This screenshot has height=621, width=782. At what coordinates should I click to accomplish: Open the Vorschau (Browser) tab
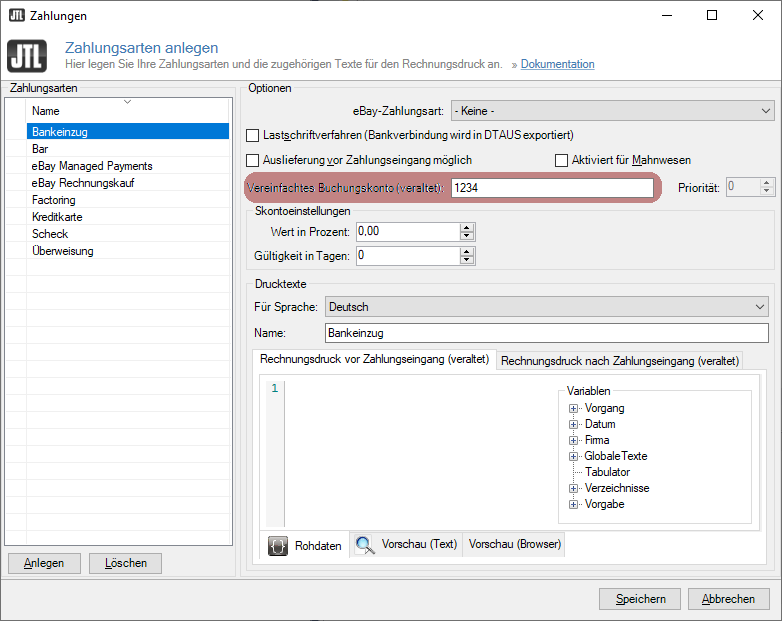coord(515,544)
